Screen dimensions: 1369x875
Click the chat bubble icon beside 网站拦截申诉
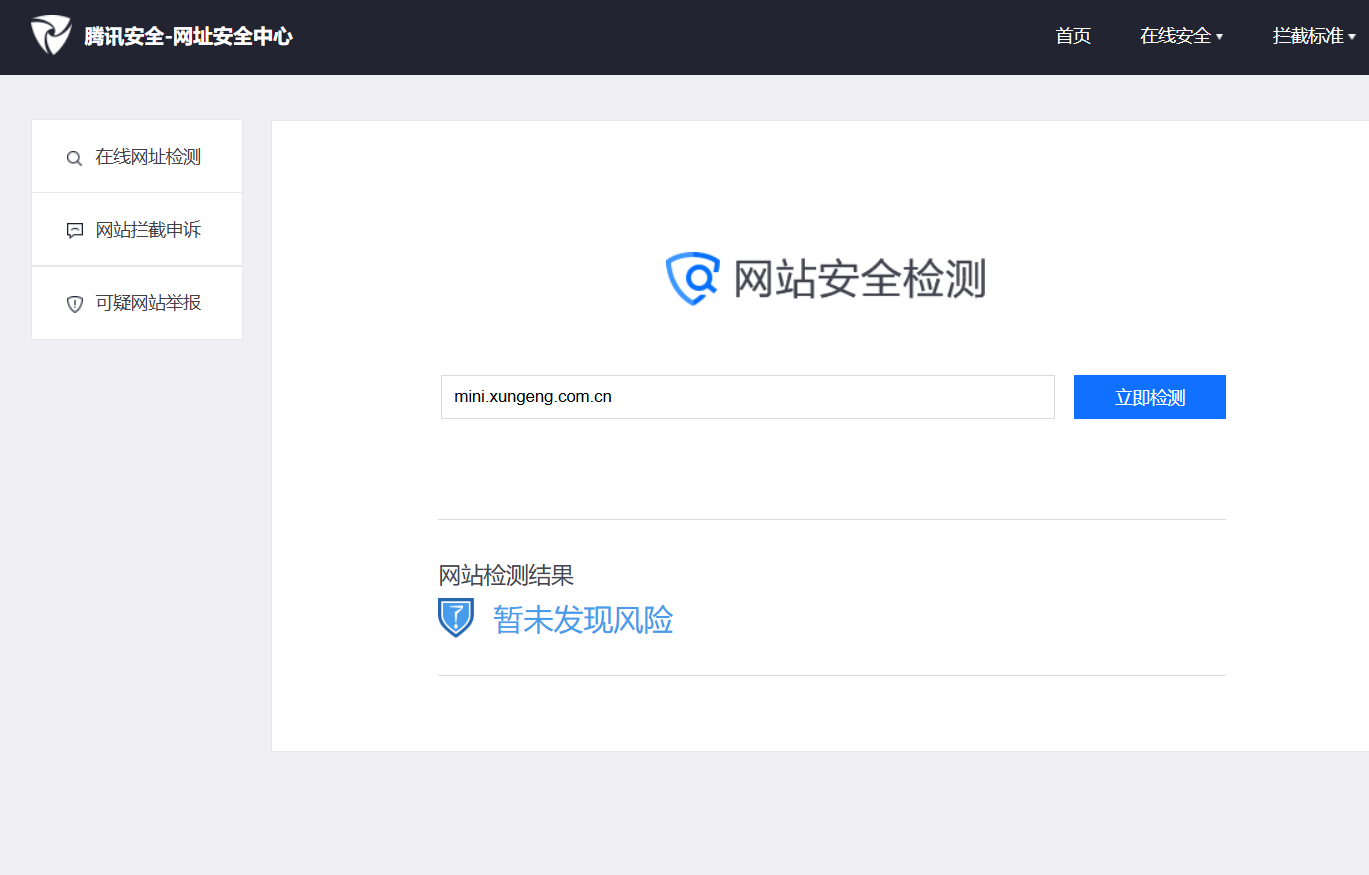click(x=74, y=231)
